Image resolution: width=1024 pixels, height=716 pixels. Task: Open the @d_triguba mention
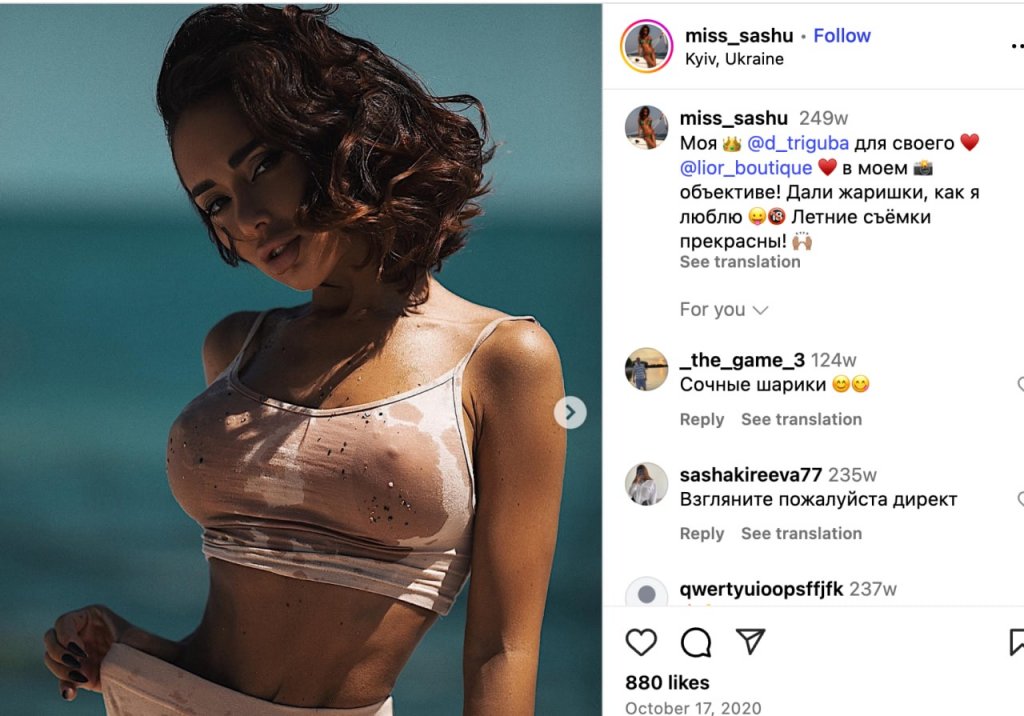coord(797,143)
